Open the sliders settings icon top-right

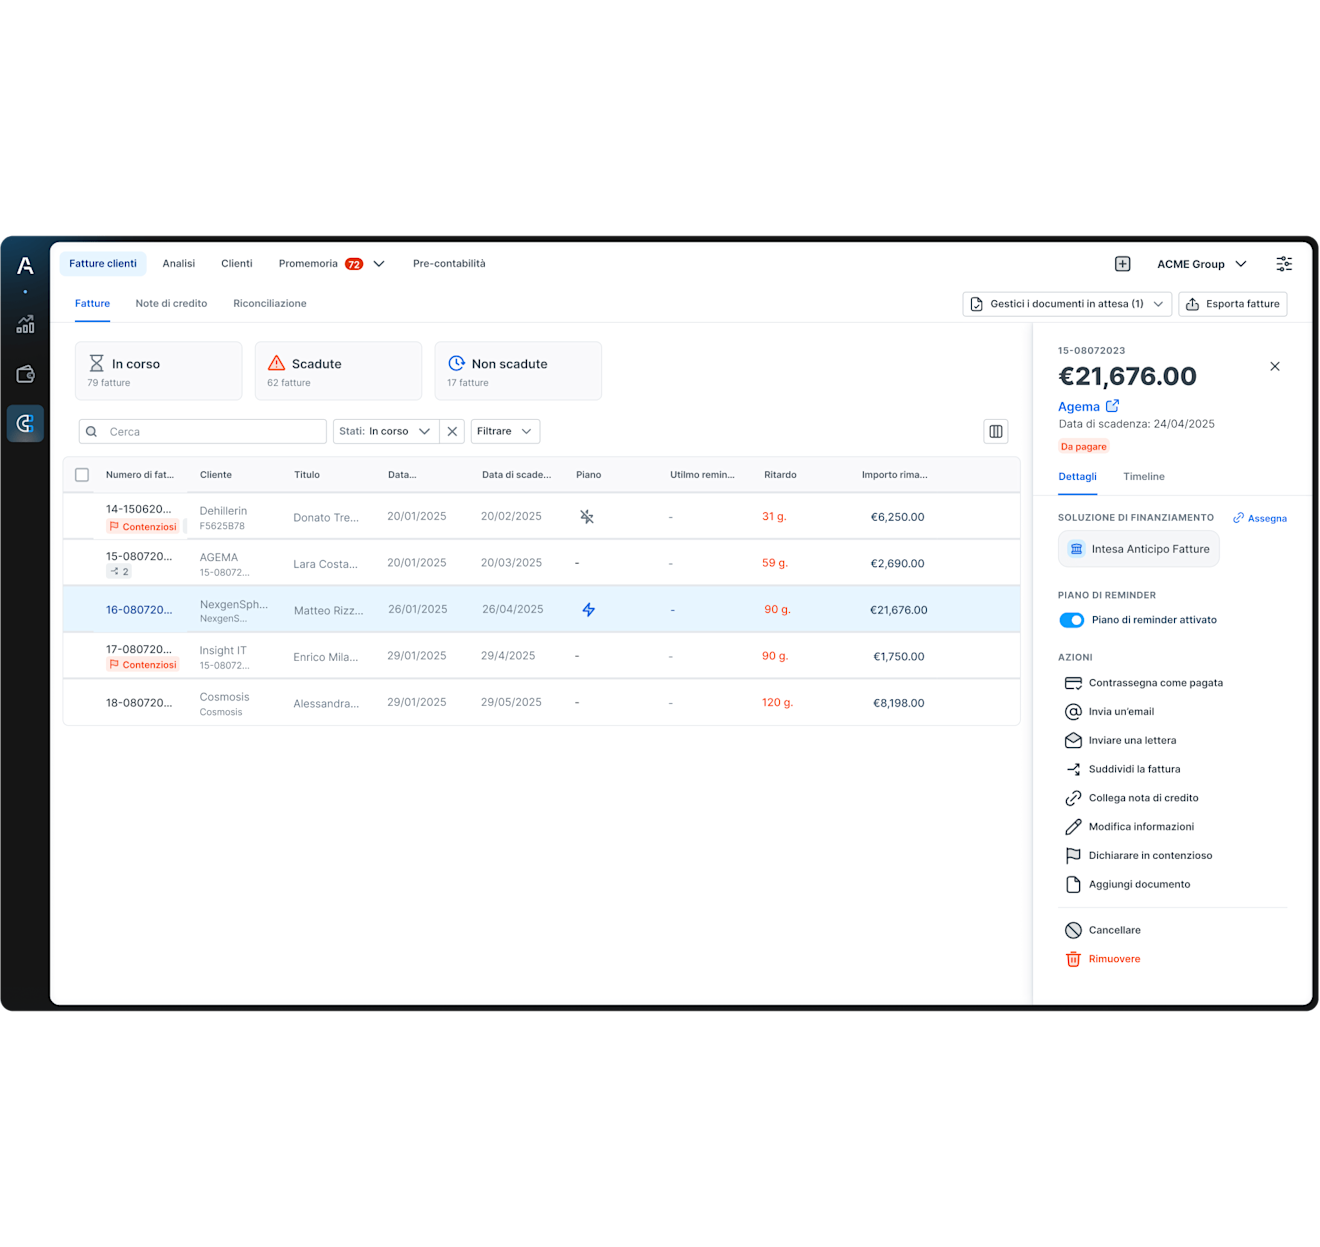[x=1284, y=264]
